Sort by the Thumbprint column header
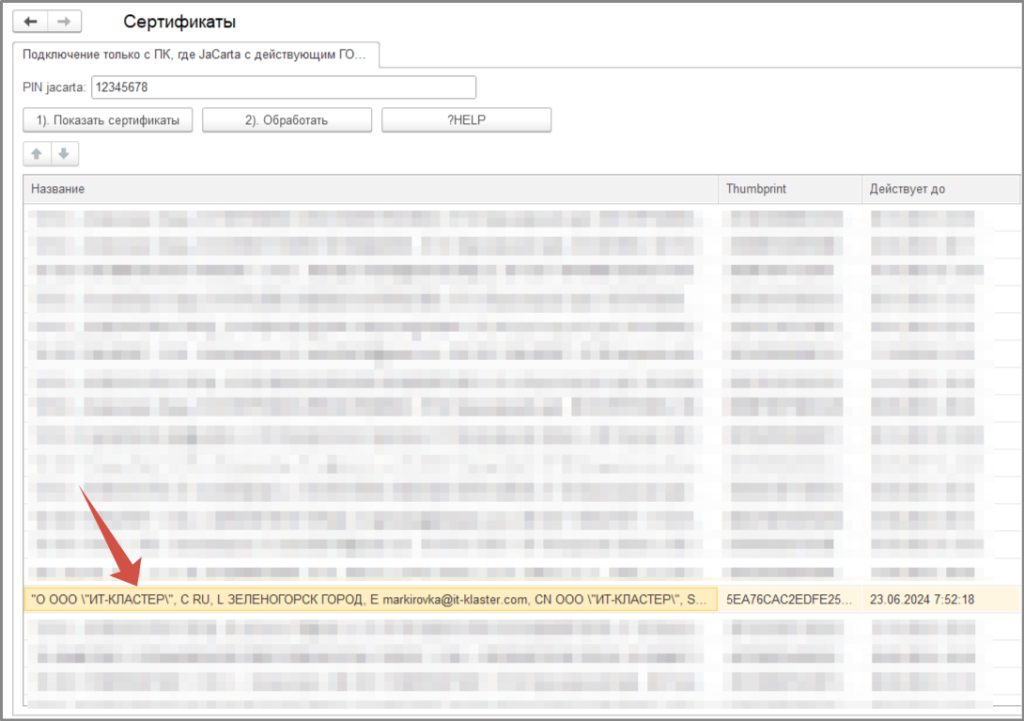 point(790,189)
